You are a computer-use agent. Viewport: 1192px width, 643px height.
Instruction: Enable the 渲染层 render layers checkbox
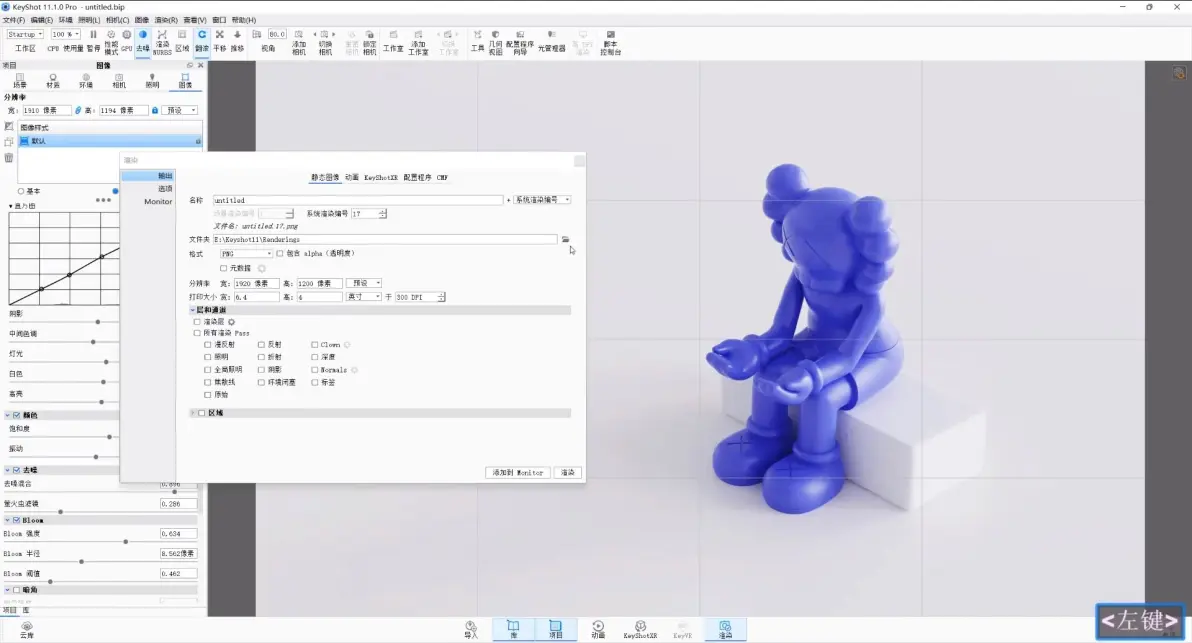tap(198, 322)
